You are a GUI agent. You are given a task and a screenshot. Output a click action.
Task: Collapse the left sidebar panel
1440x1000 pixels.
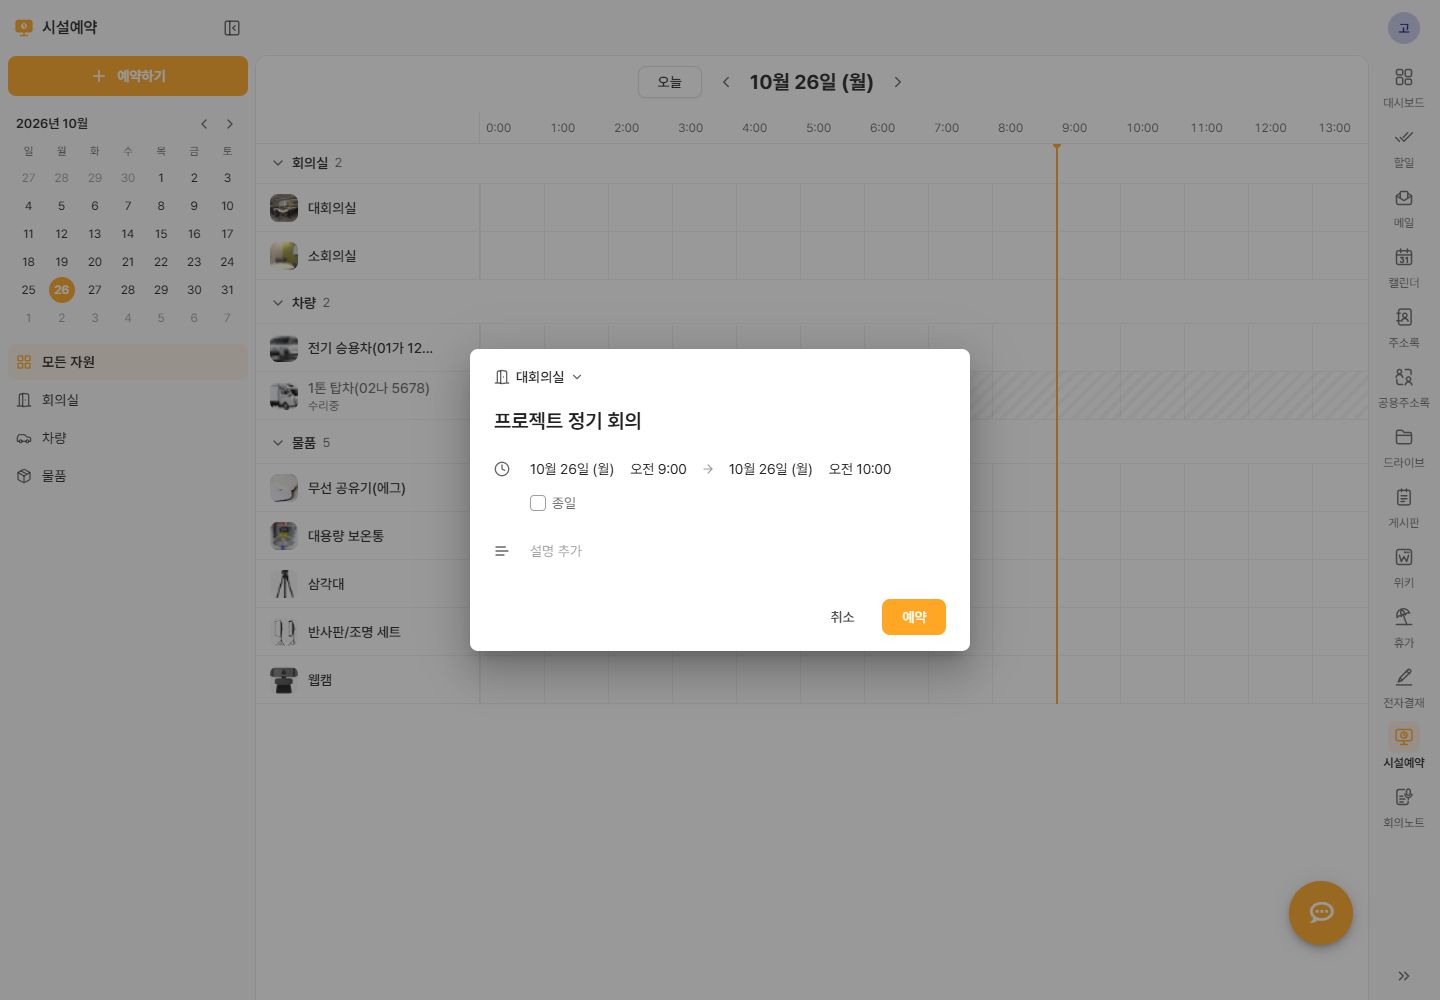(x=232, y=28)
